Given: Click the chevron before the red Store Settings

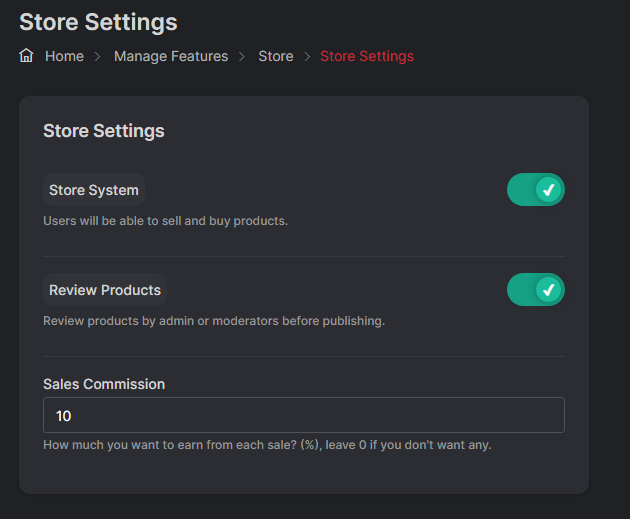Looking at the screenshot, I should [307, 57].
